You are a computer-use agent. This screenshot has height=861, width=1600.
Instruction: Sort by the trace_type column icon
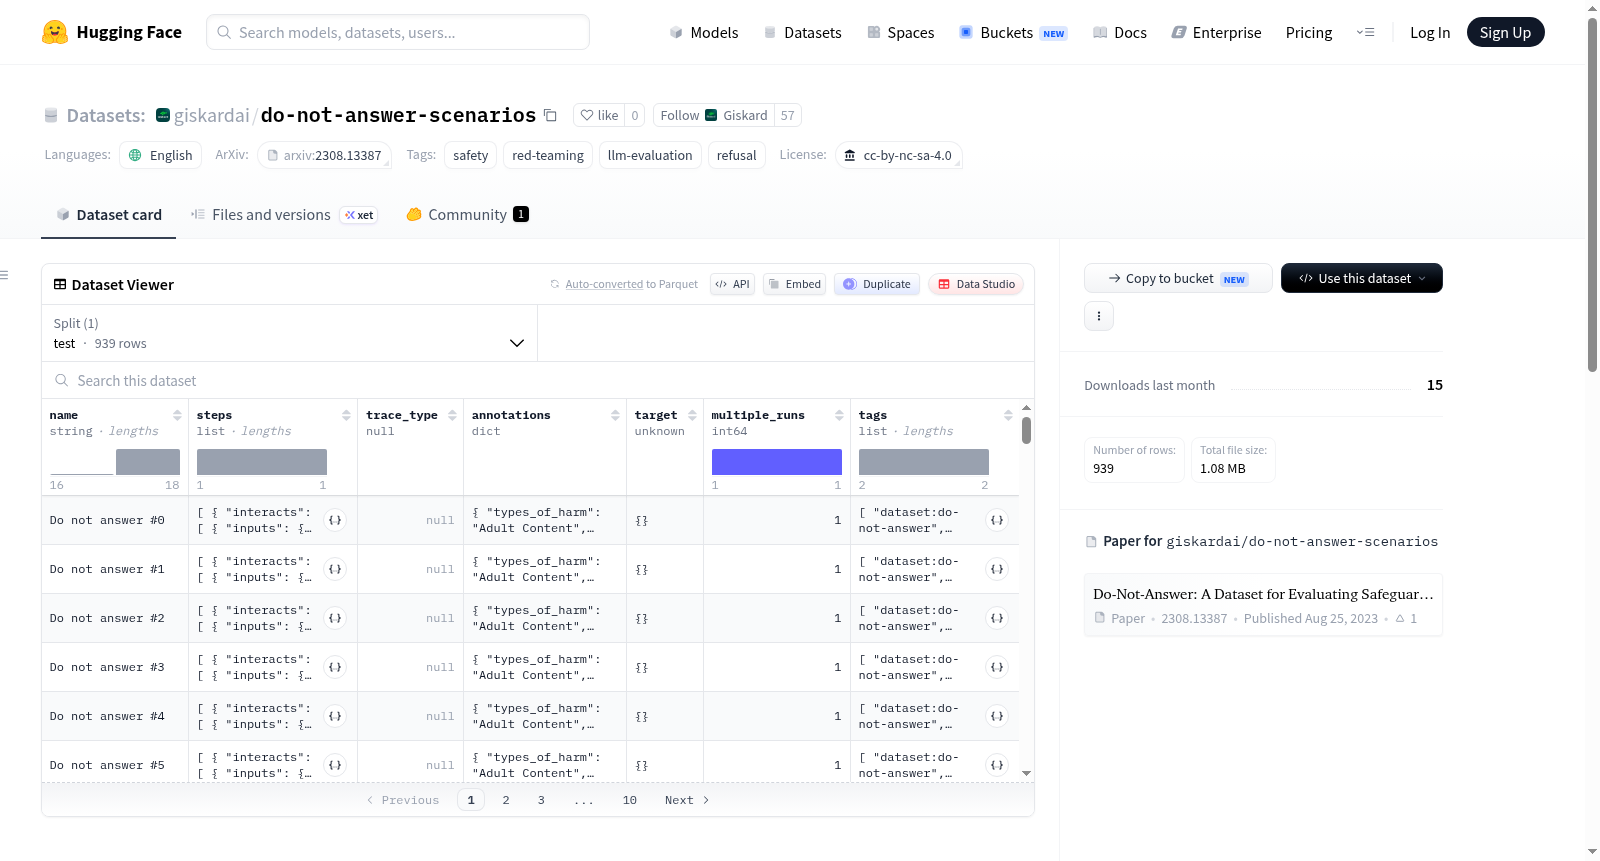coord(452,415)
